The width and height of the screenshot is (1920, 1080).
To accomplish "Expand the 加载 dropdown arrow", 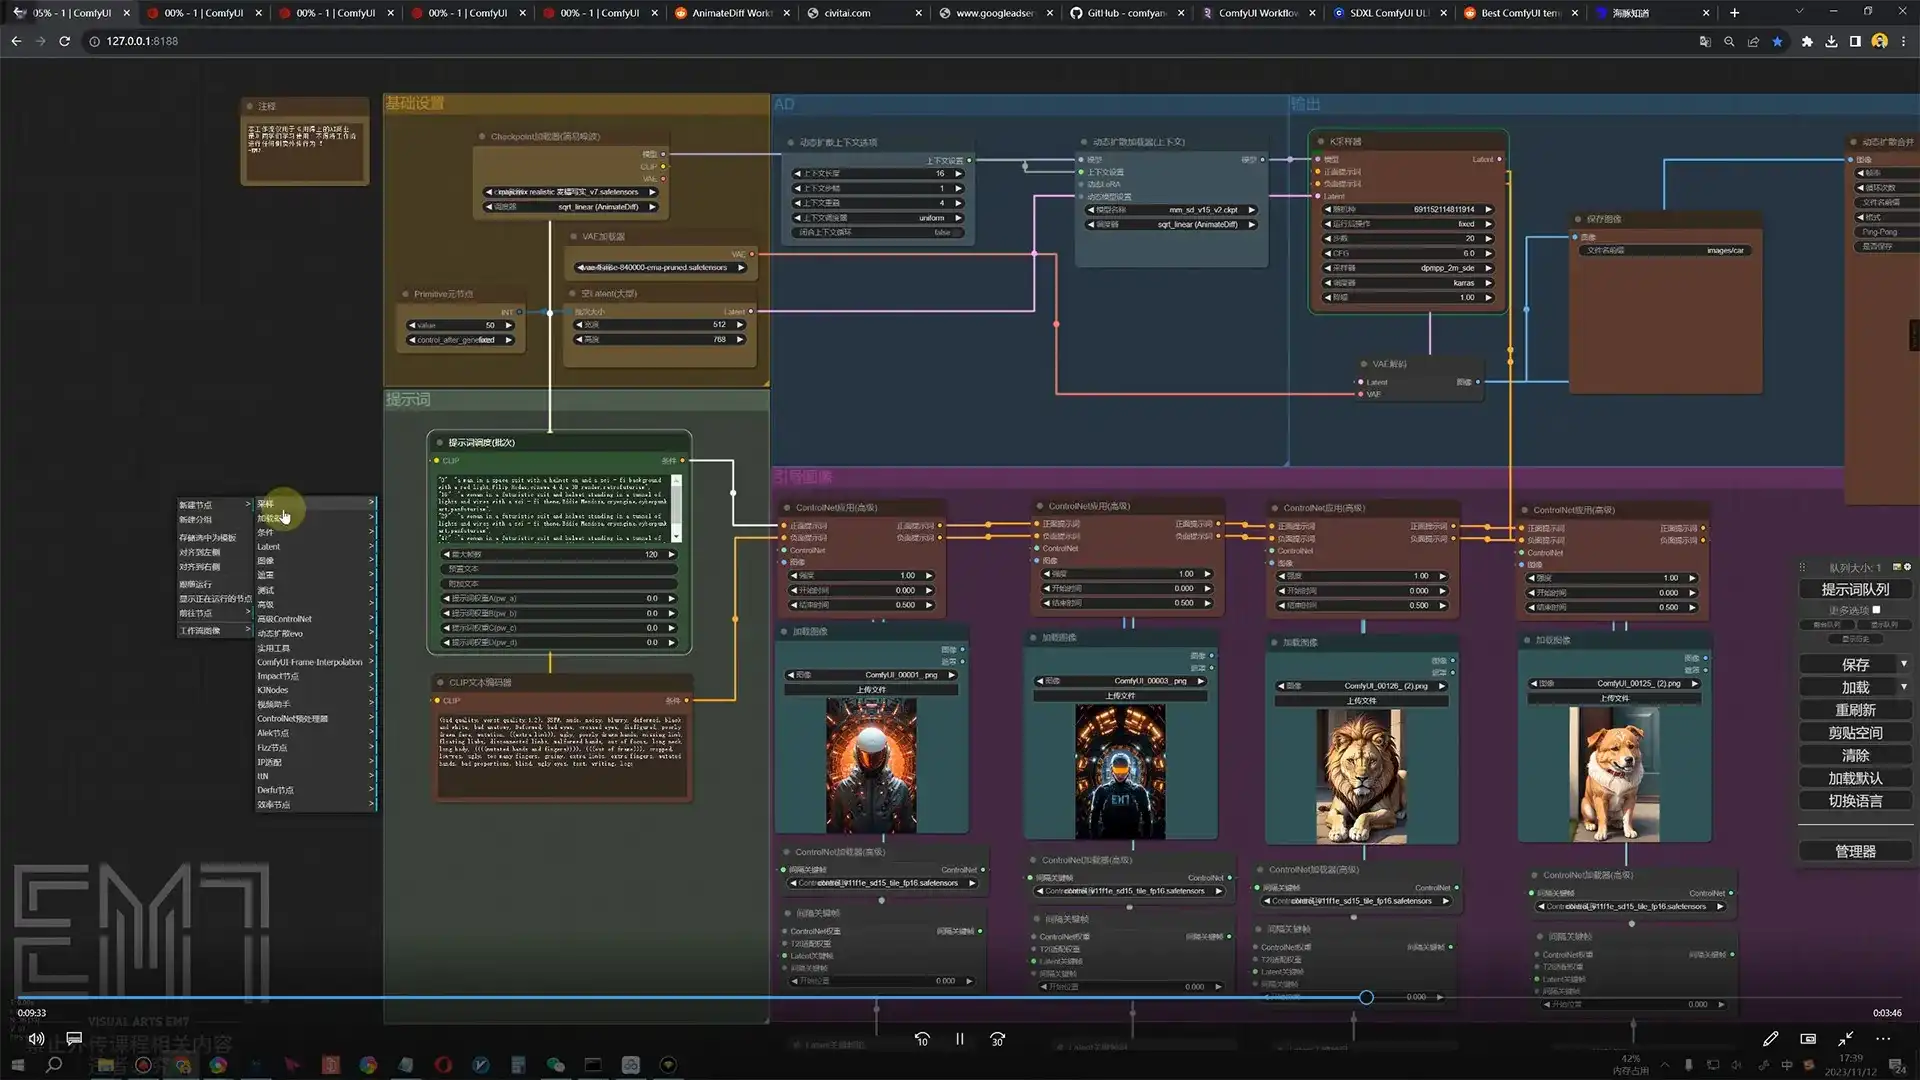I will [x=1903, y=687].
